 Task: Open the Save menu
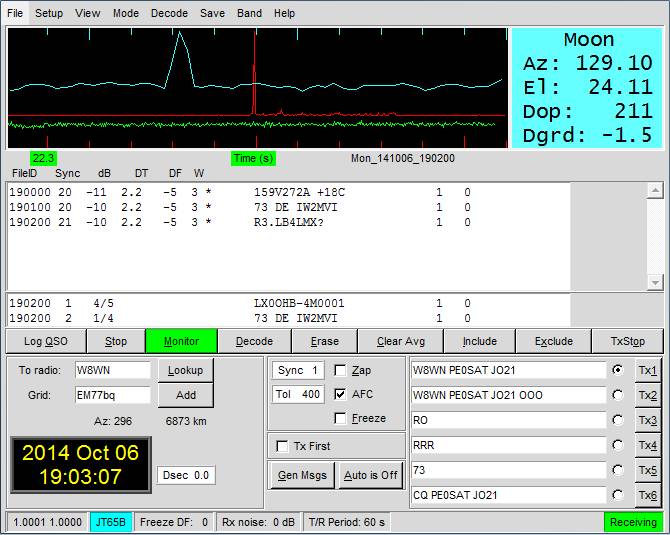(212, 13)
